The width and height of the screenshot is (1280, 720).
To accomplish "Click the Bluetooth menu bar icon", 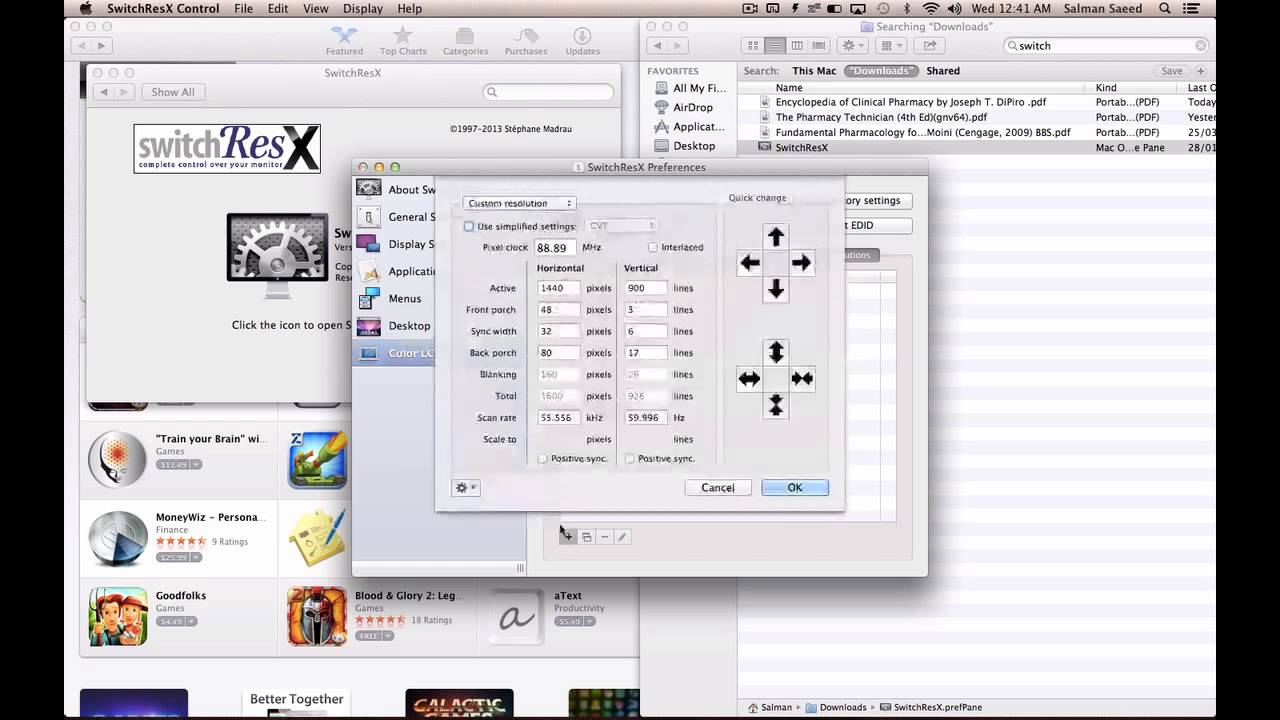I will point(906,9).
